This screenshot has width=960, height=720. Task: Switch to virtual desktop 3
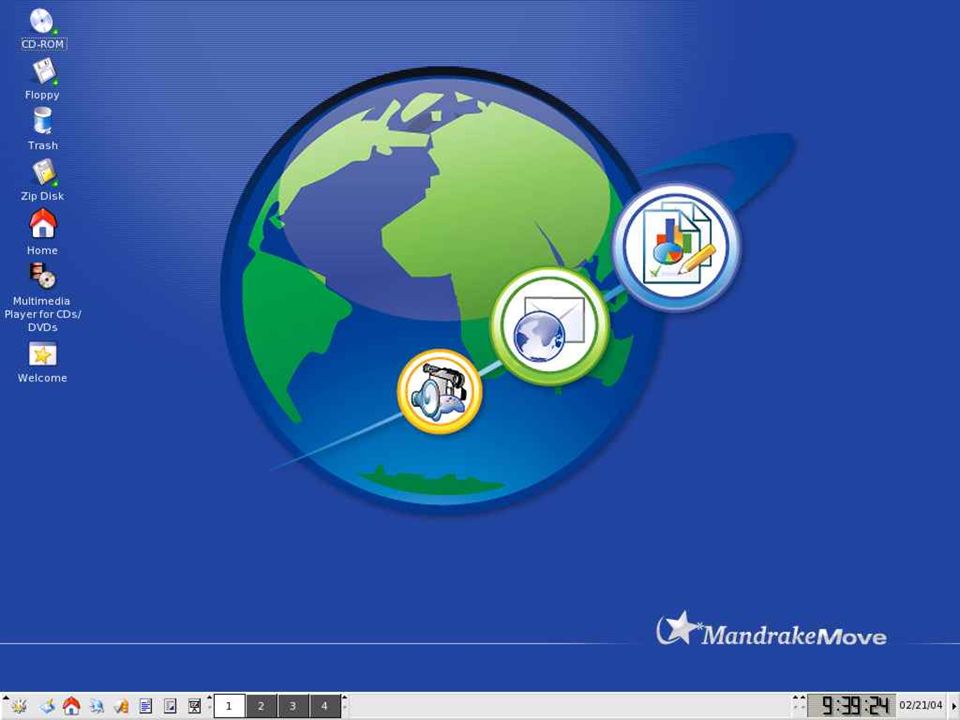[x=293, y=706]
